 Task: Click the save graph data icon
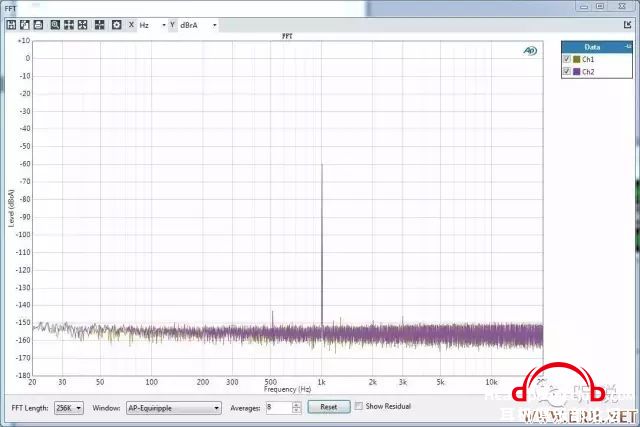pyautogui.click(x=11, y=25)
